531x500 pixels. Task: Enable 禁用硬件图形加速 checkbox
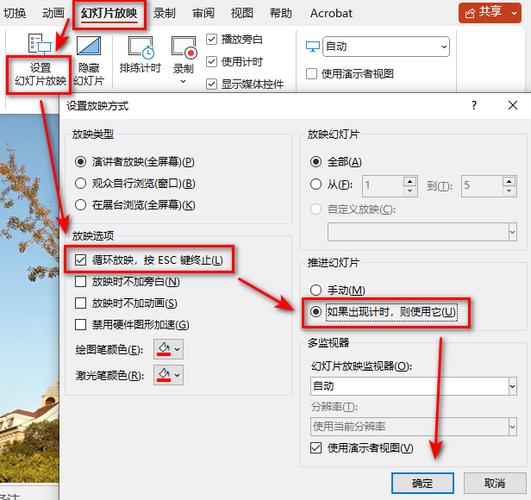[x=80, y=325]
